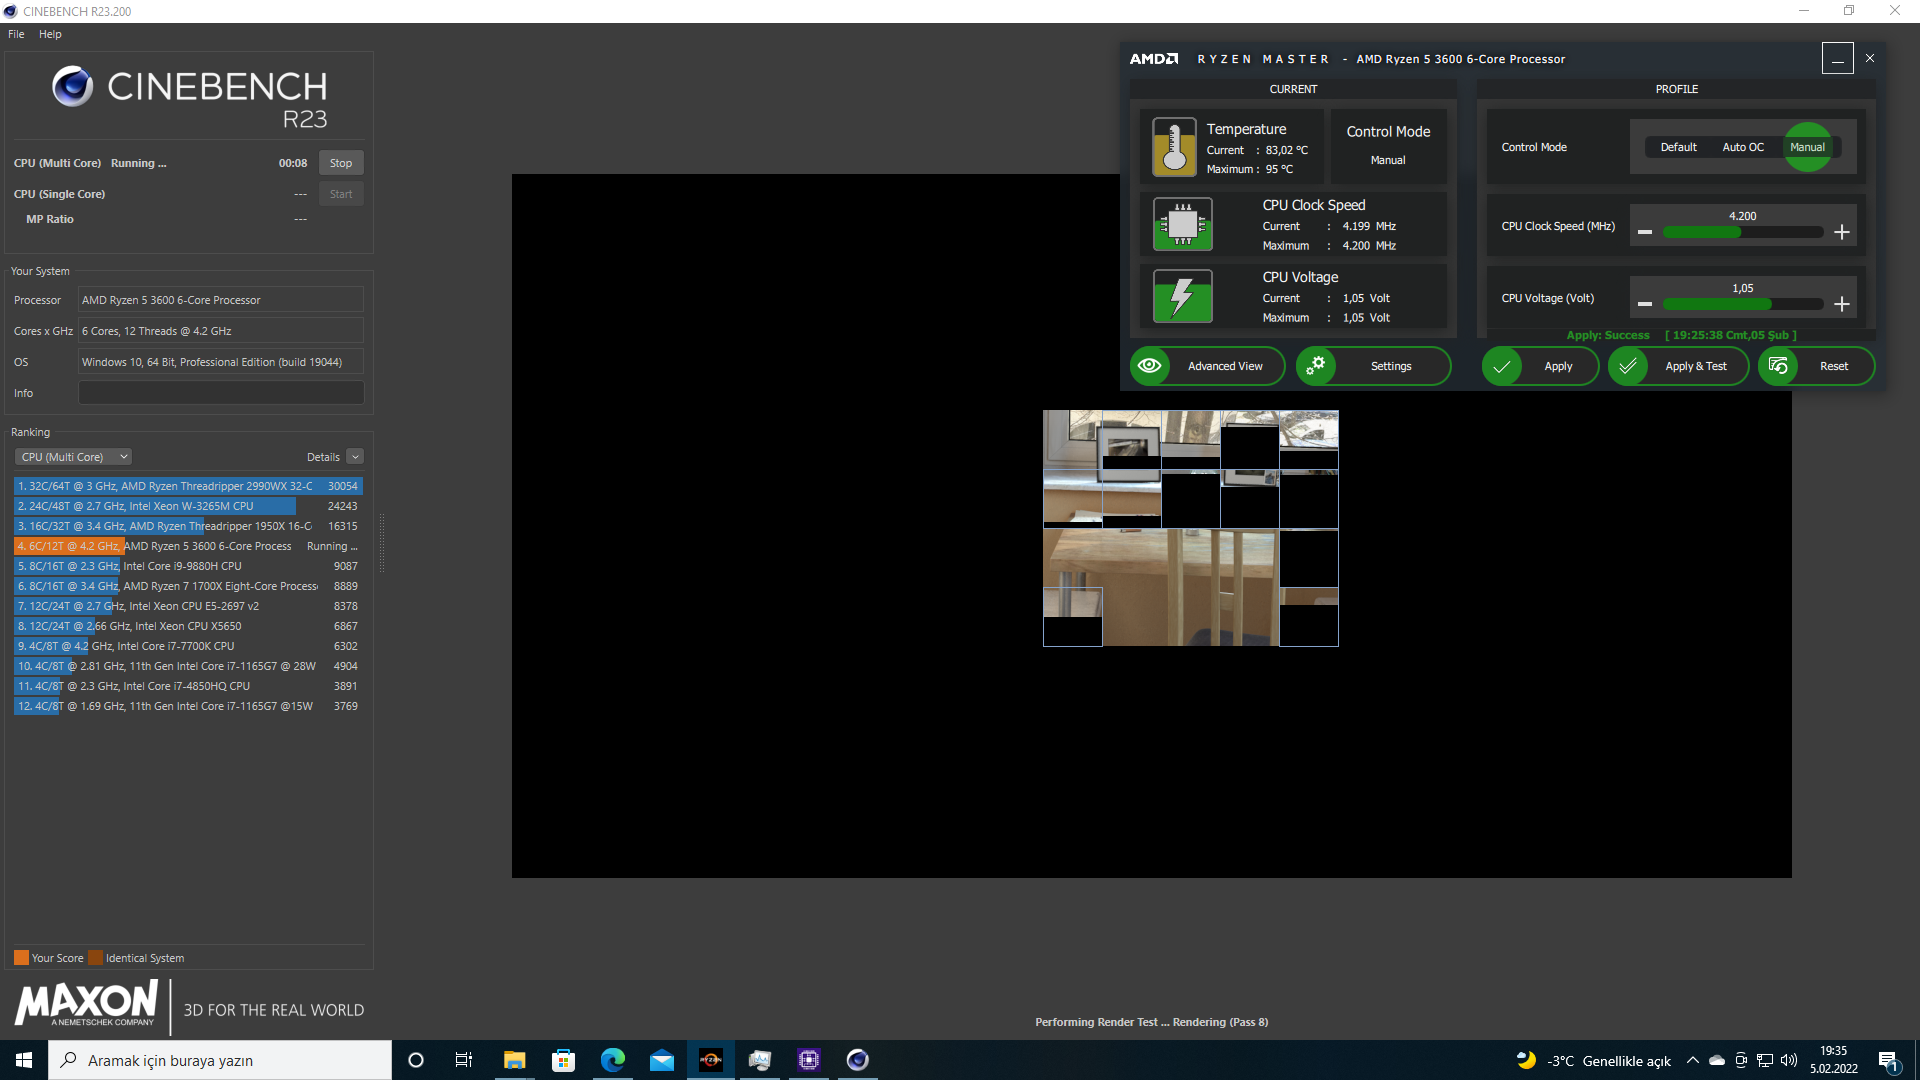1920x1080 pixels.
Task: Select ranking row 9 Core i7-7700K
Action: tap(188, 646)
